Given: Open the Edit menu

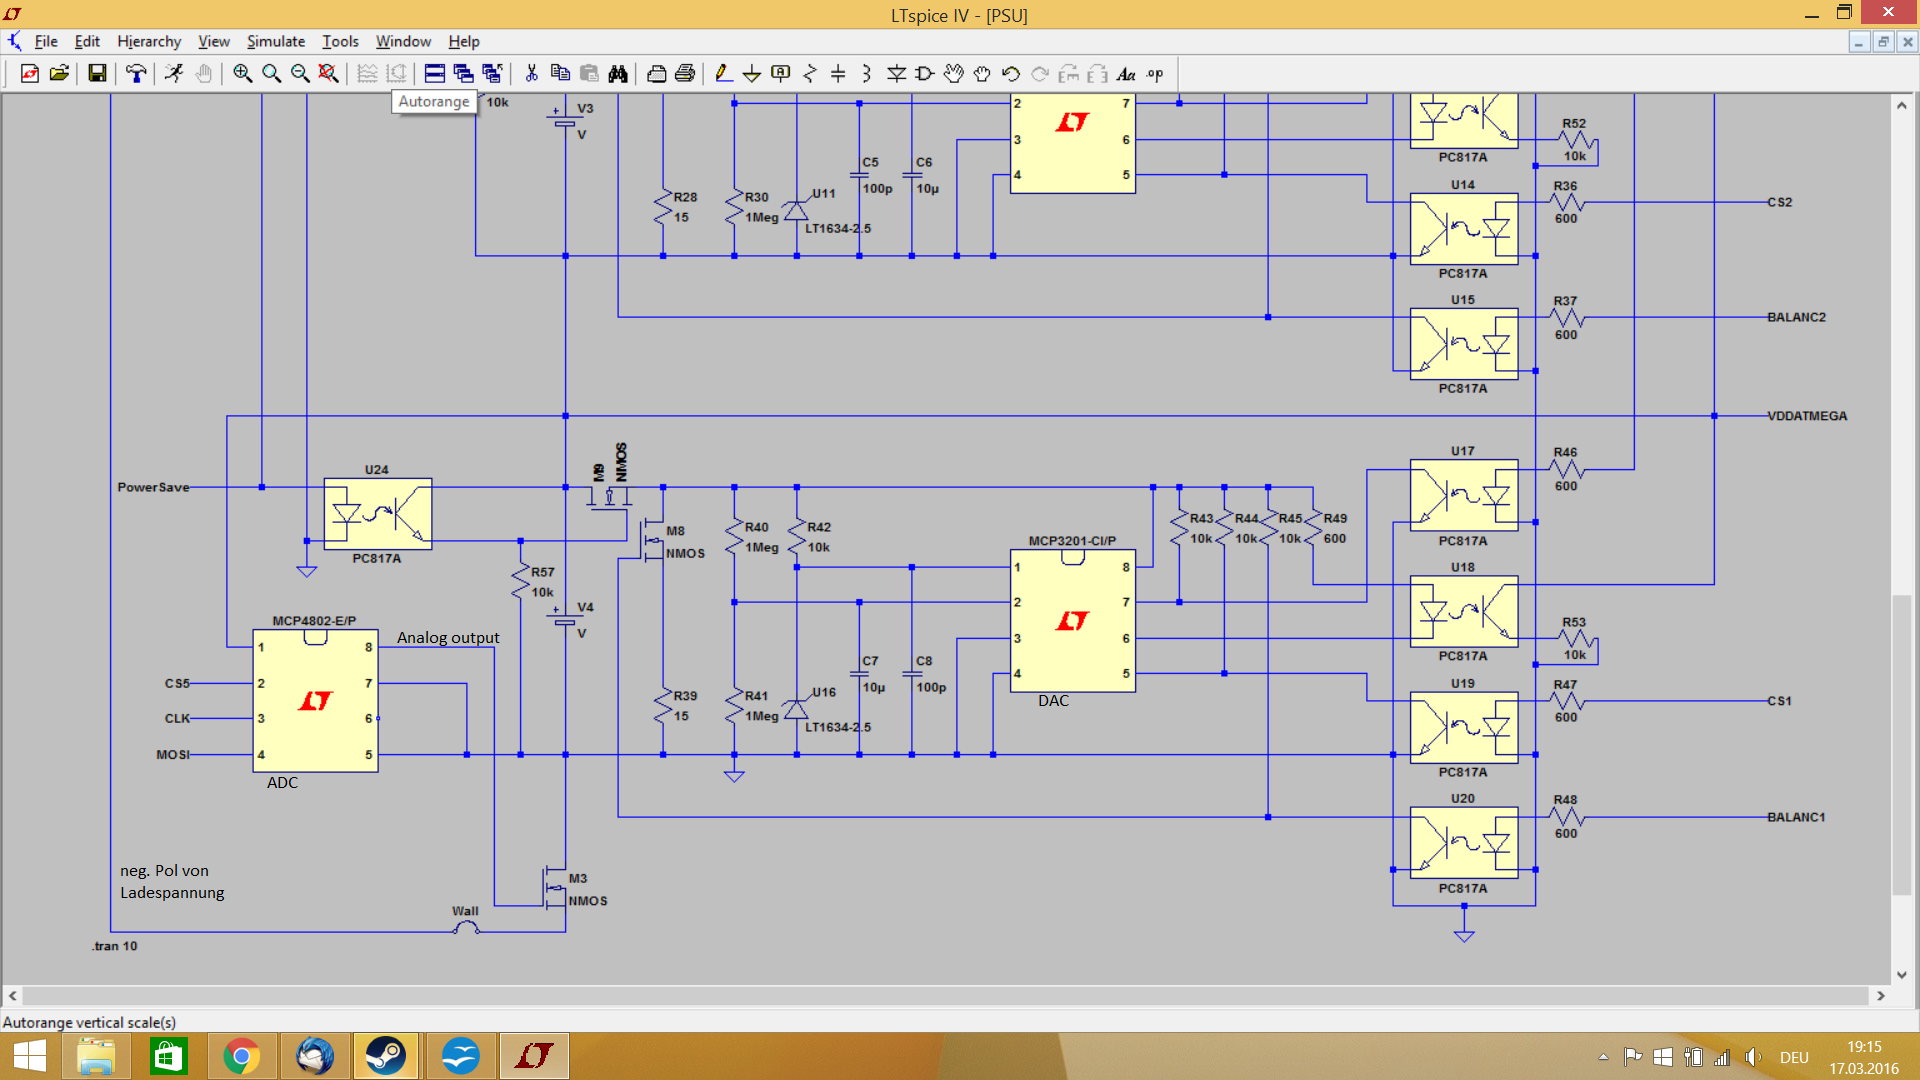Looking at the screenshot, I should tap(87, 41).
